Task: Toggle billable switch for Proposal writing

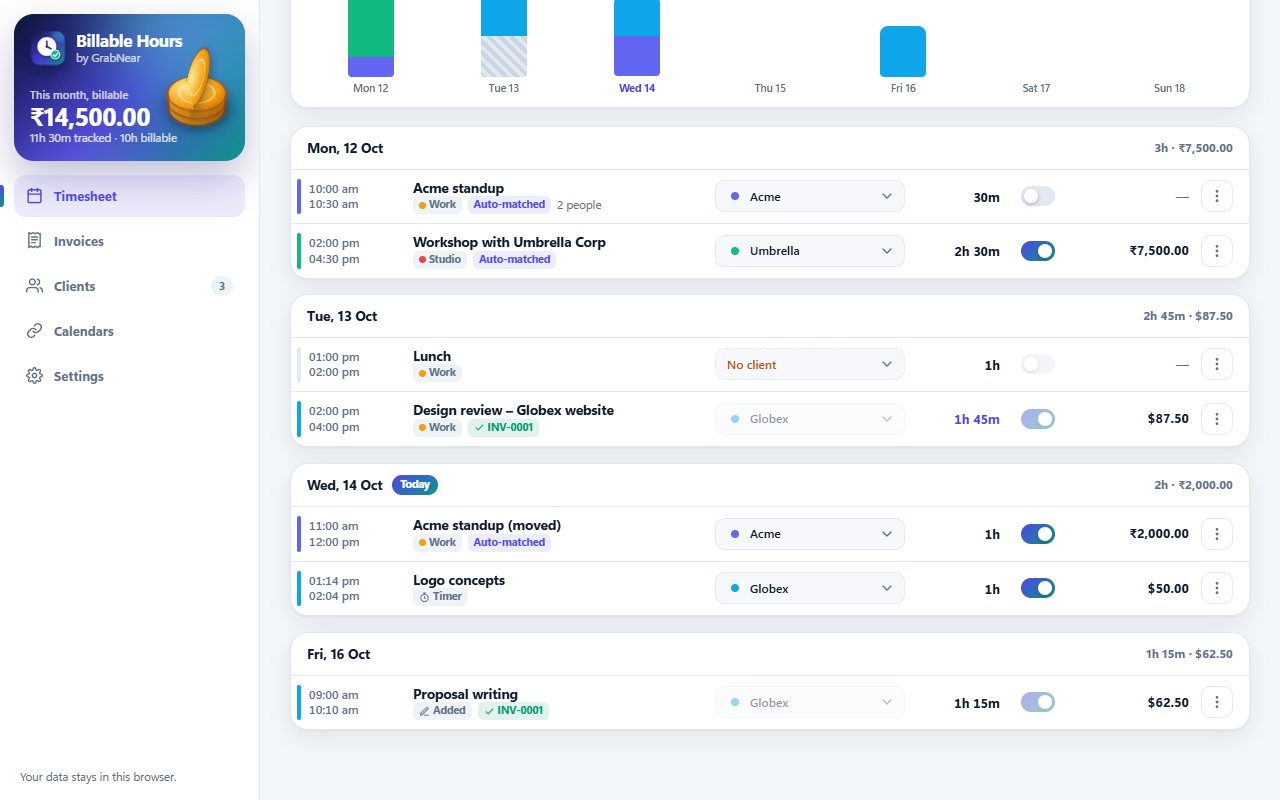Action: coord(1038,703)
